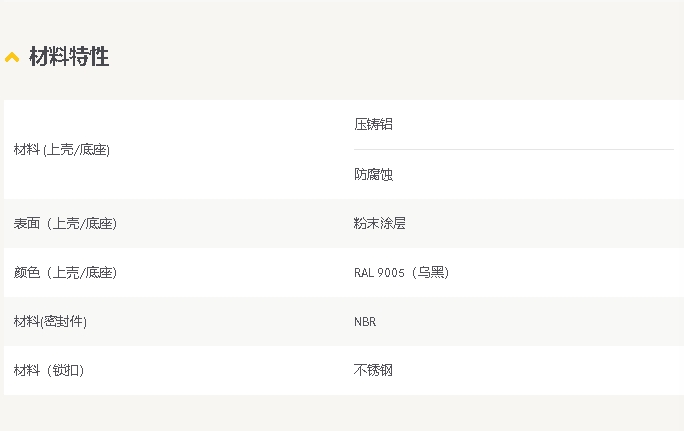Click blank space in the 密封件 row
Viewport: 684px width, 431px height.
pos(523,322)
